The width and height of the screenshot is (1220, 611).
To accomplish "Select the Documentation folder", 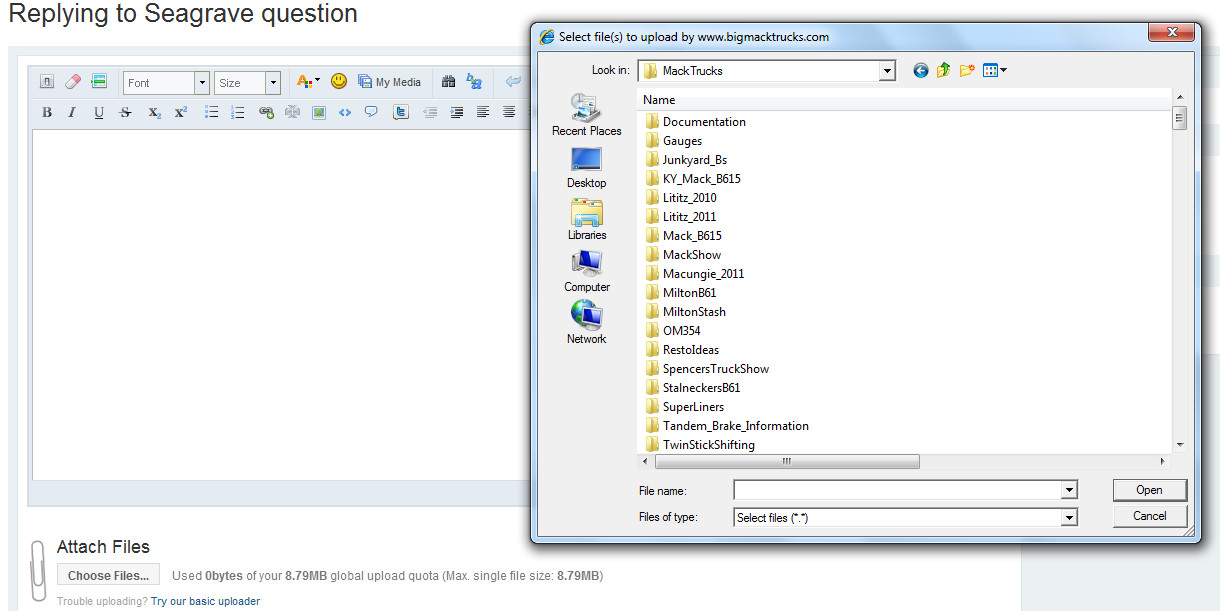I will (x=696, y=122).
